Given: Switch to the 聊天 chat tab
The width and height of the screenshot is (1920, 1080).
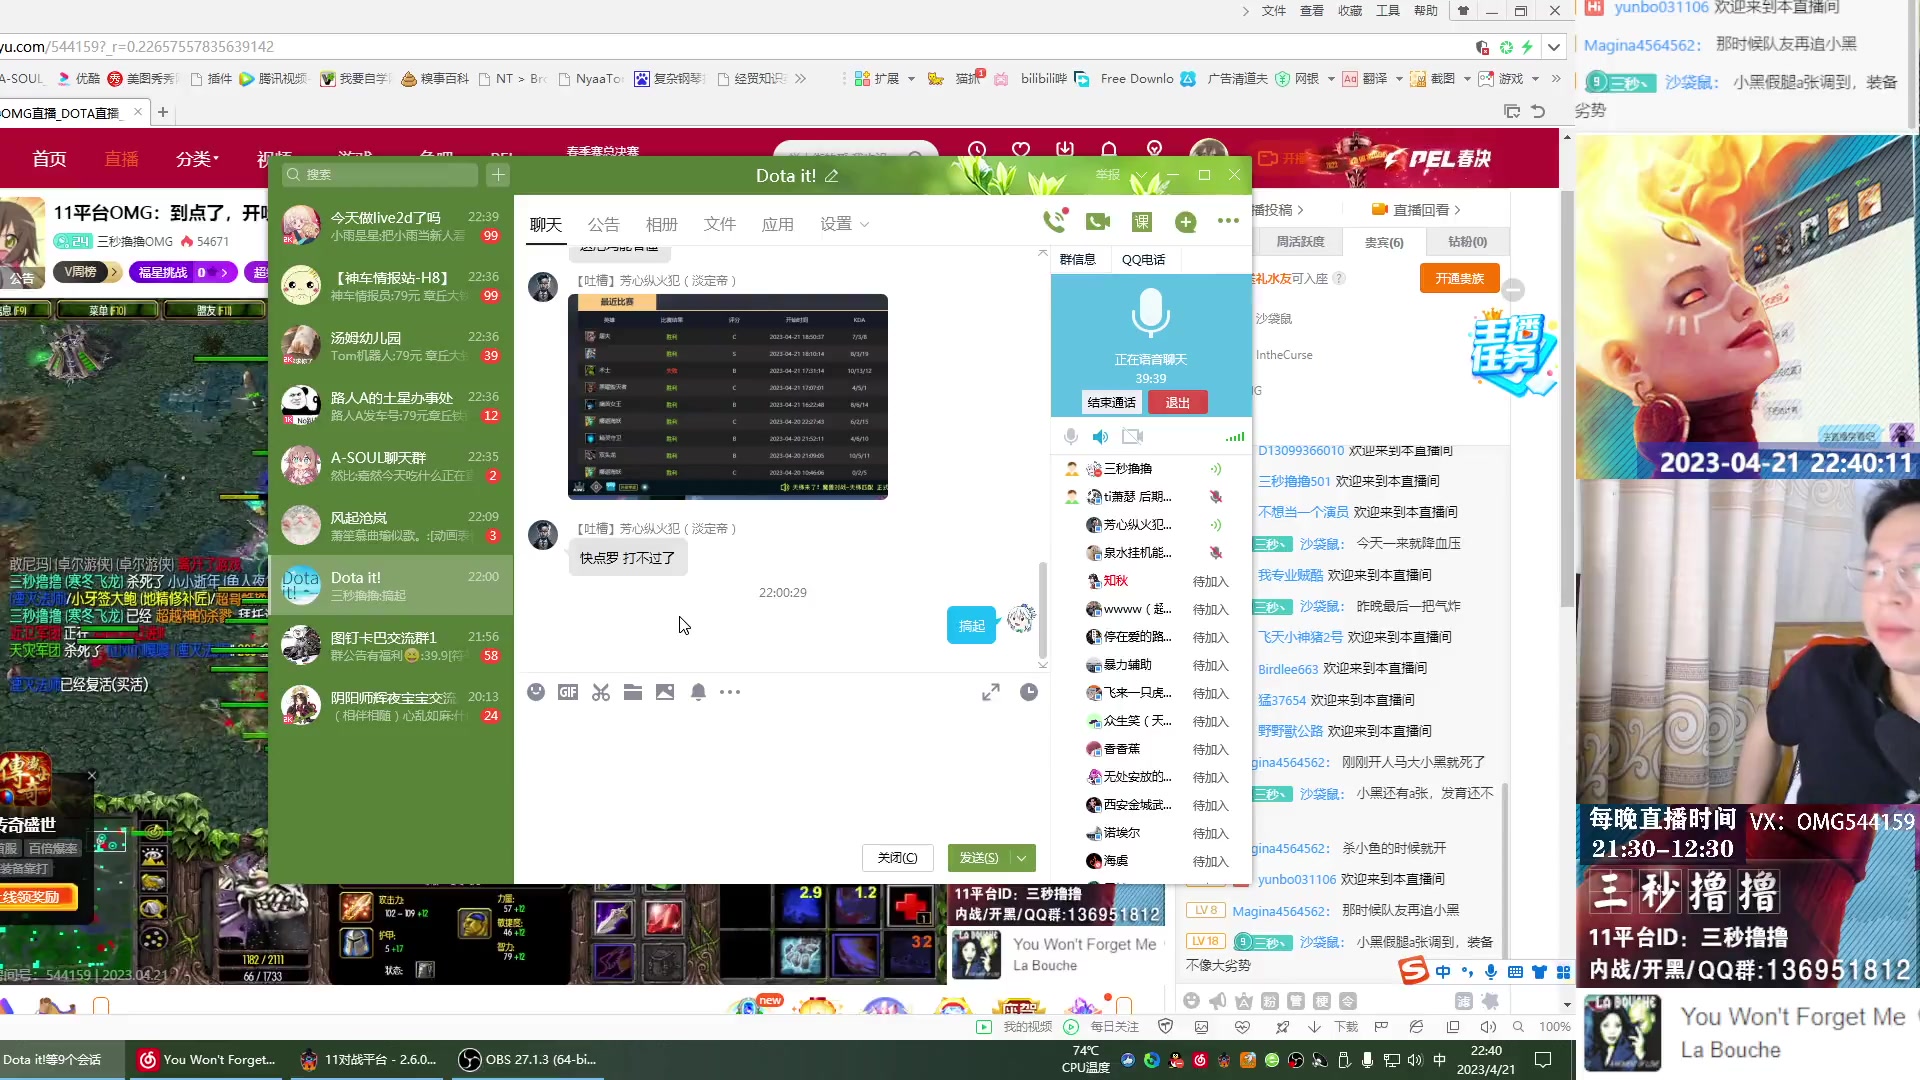Looking at the screenshot, I should coord(546,224).
